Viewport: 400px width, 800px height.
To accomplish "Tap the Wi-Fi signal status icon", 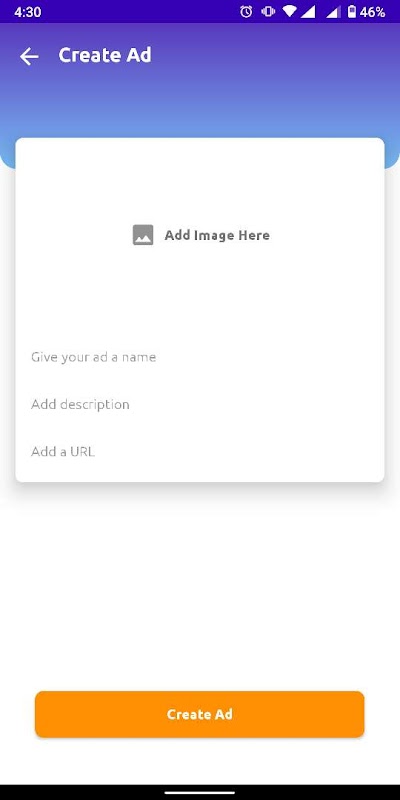I will (x=289, y=12).
